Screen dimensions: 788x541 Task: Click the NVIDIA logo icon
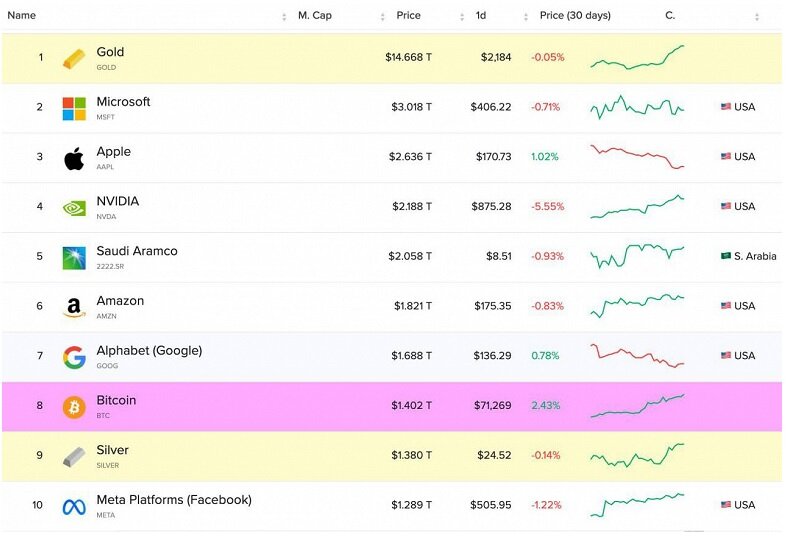74,208
